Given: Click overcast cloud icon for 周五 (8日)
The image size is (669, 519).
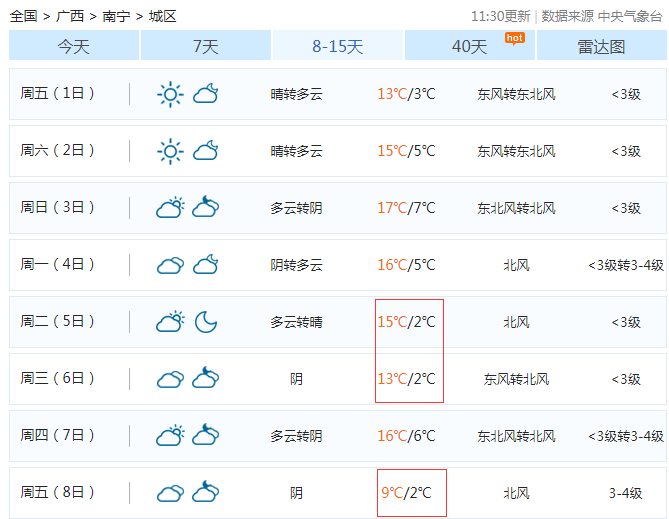Looking at the screenshot, I should (170, 493).
